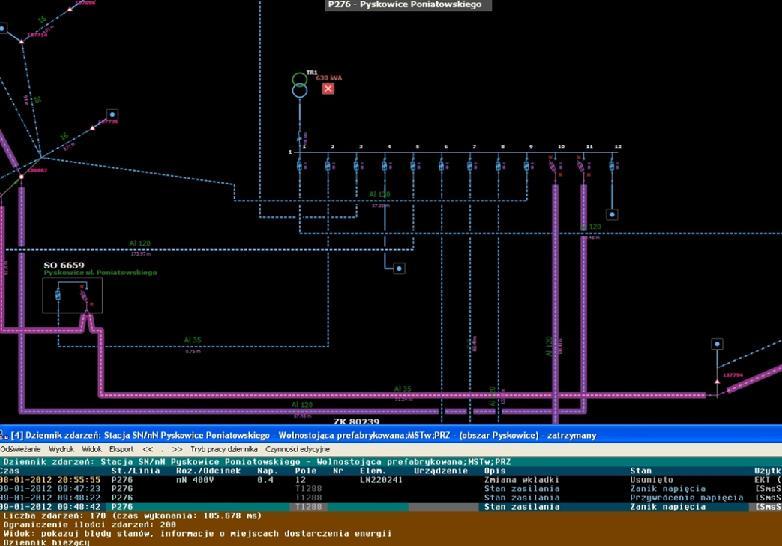782x546 pixels.
Task: Click the Pole column header
Action: click(x=305, y=471)
